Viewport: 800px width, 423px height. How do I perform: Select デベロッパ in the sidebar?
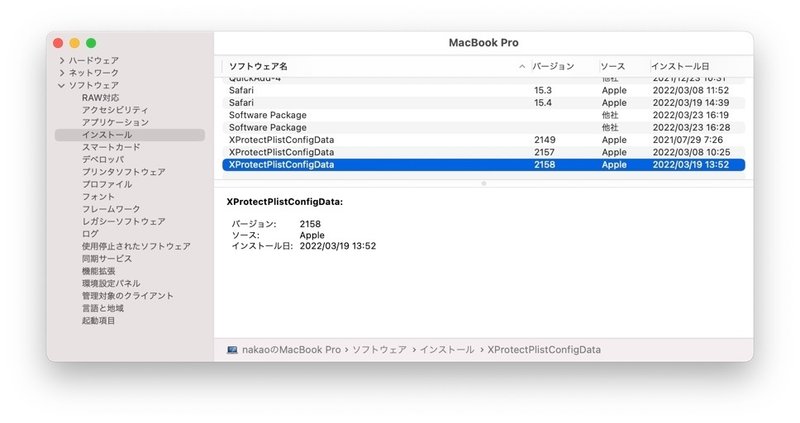click(103, 159)
